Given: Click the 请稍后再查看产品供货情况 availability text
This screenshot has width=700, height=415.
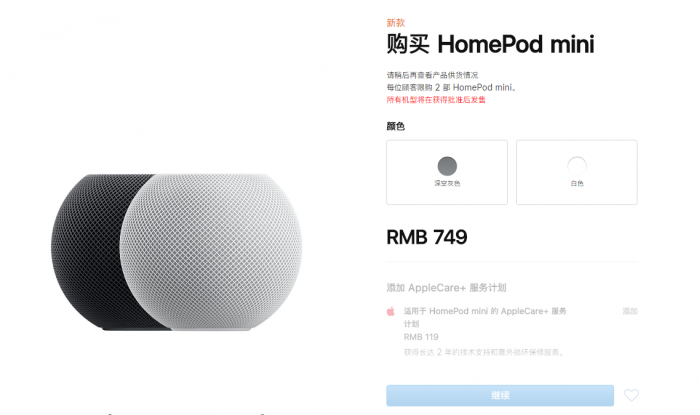Looking at the screenshot, I should click(x=432, y=75).
